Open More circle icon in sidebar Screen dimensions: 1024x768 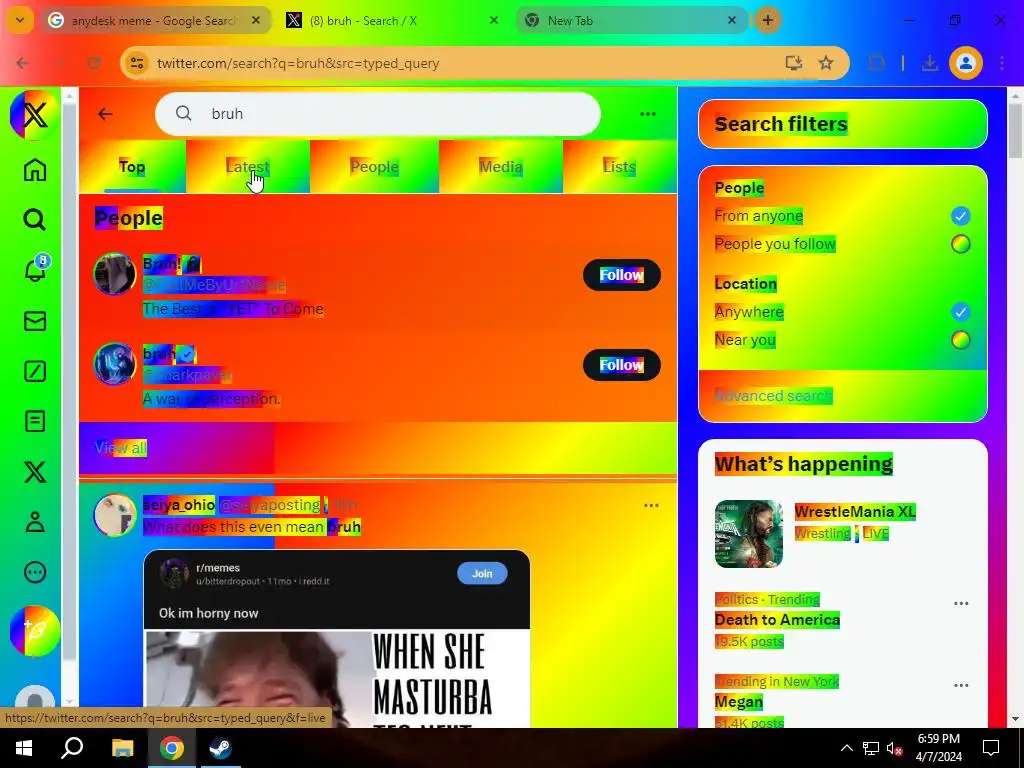(x=35, y=572)
